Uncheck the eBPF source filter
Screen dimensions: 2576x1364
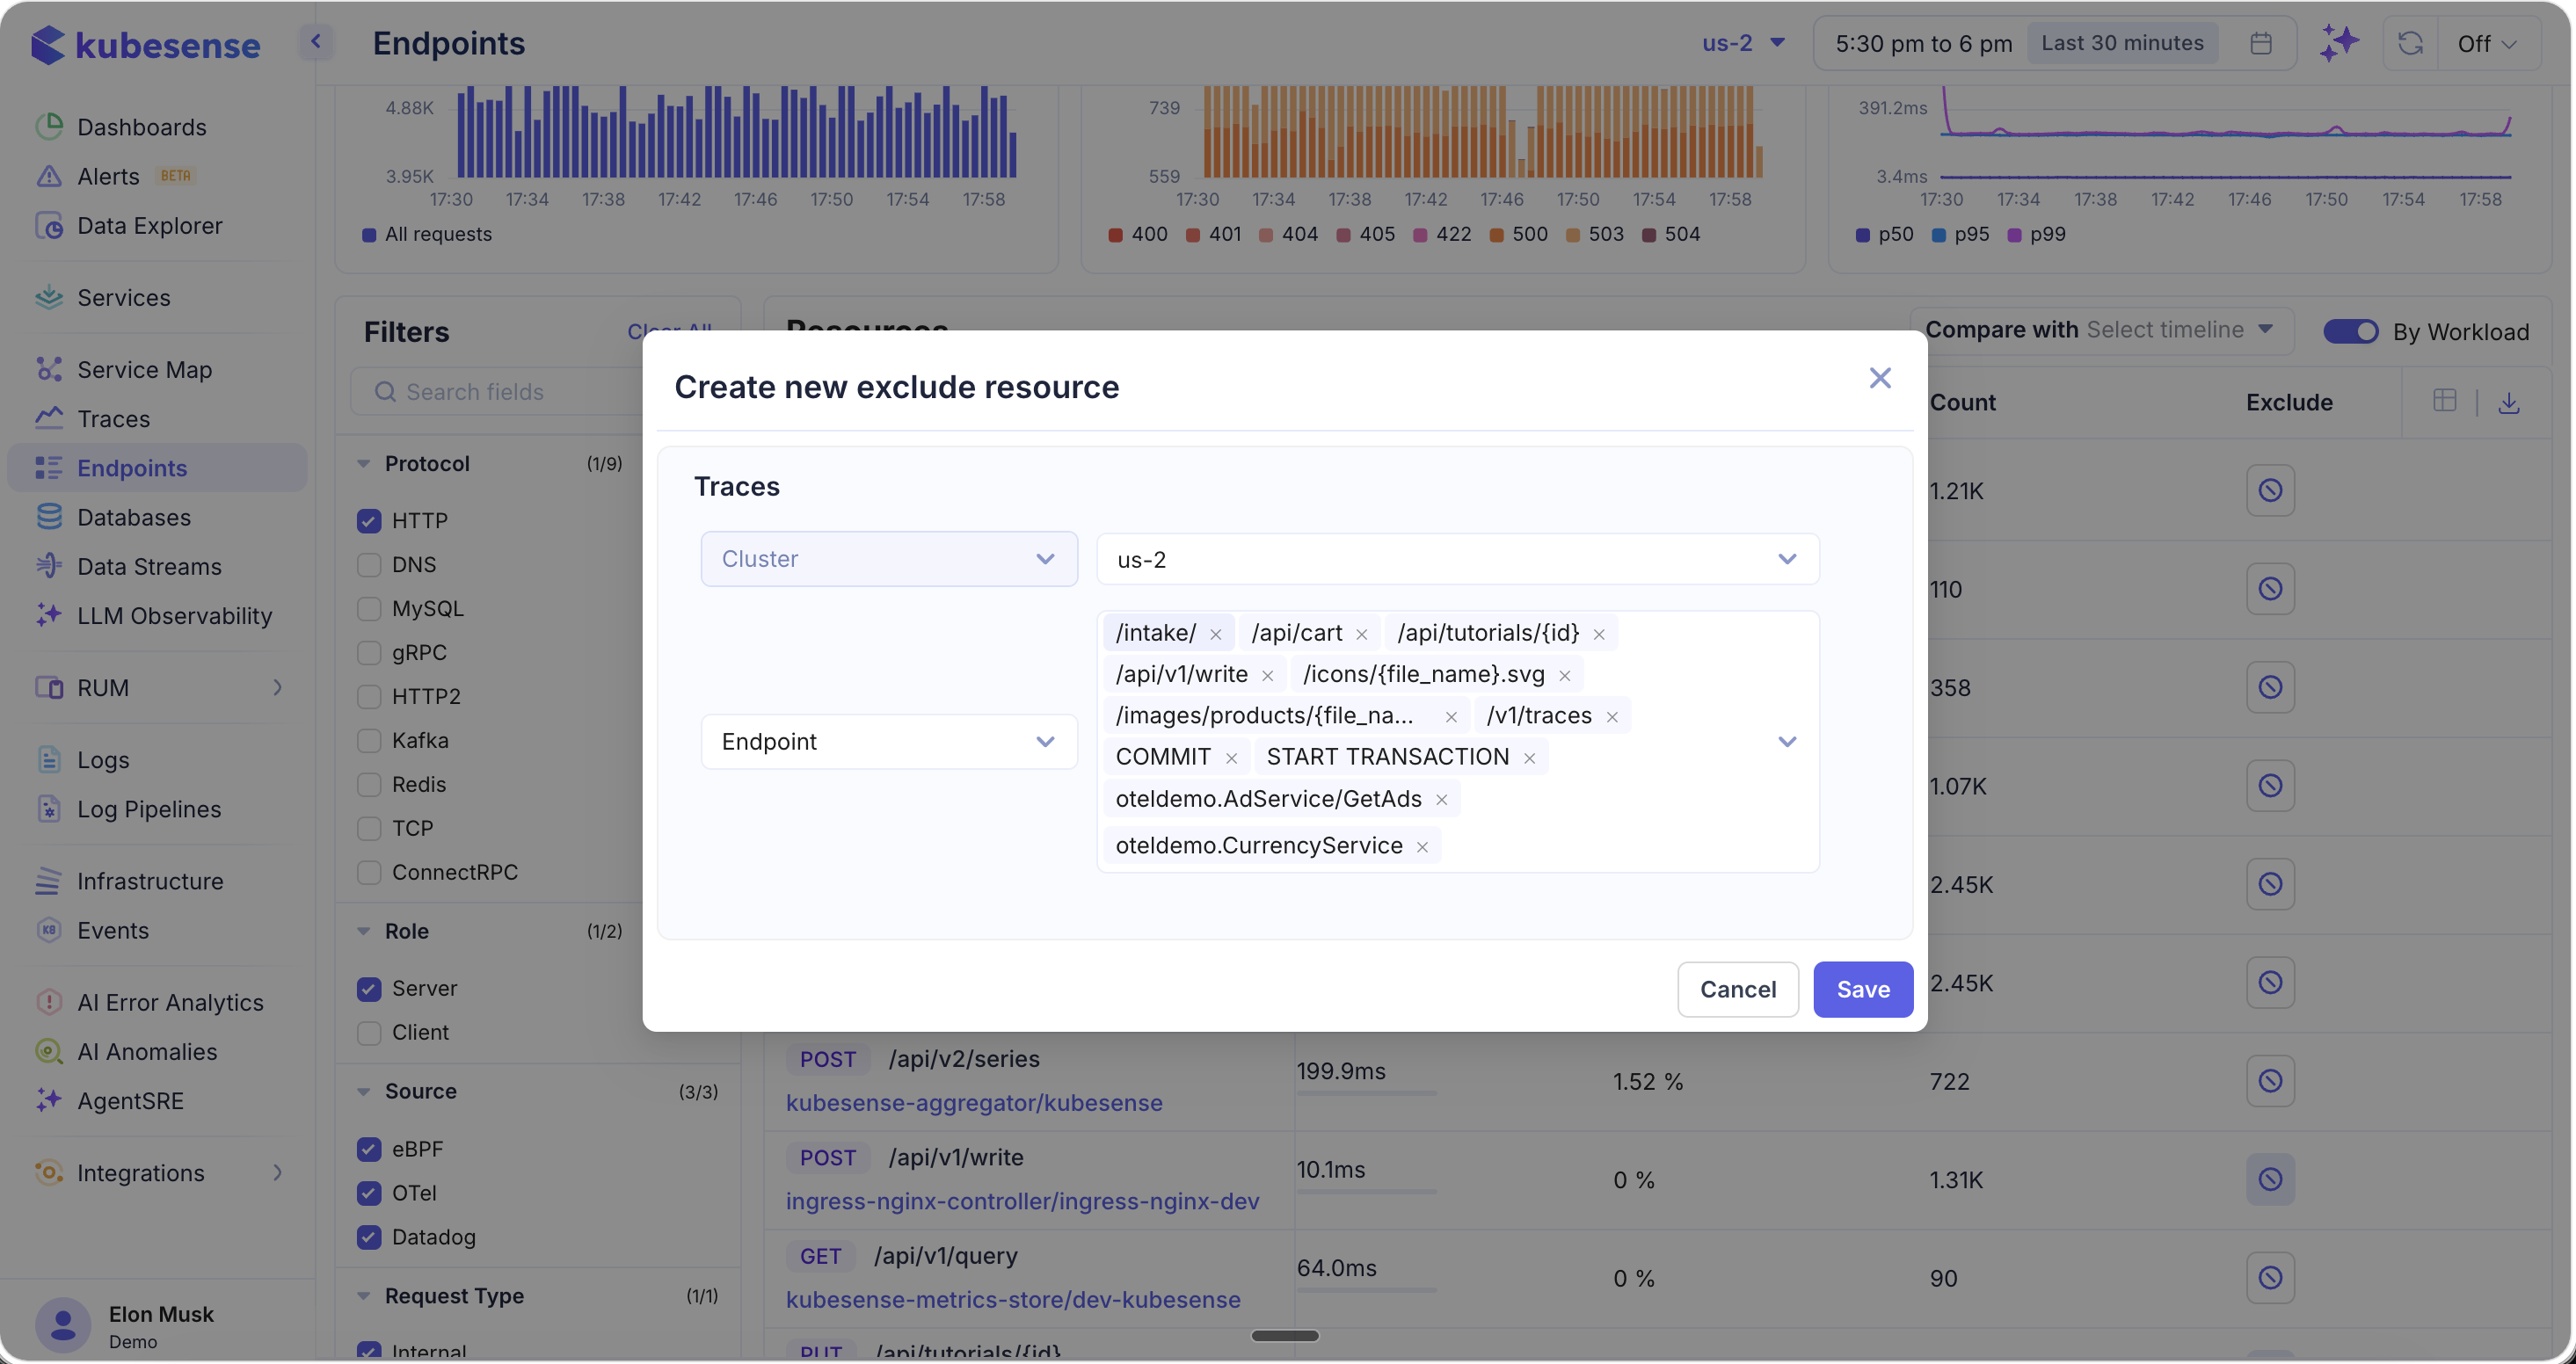coord(369,1150)
